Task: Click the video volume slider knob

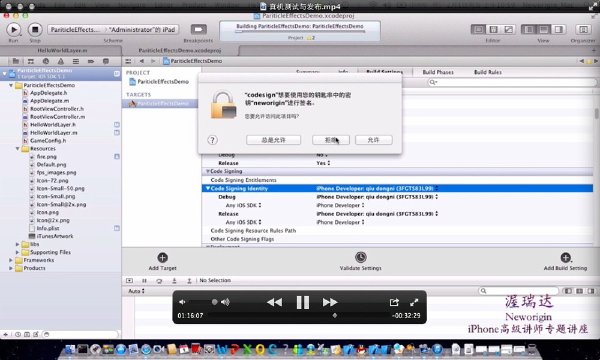Action: click(214, 302)
